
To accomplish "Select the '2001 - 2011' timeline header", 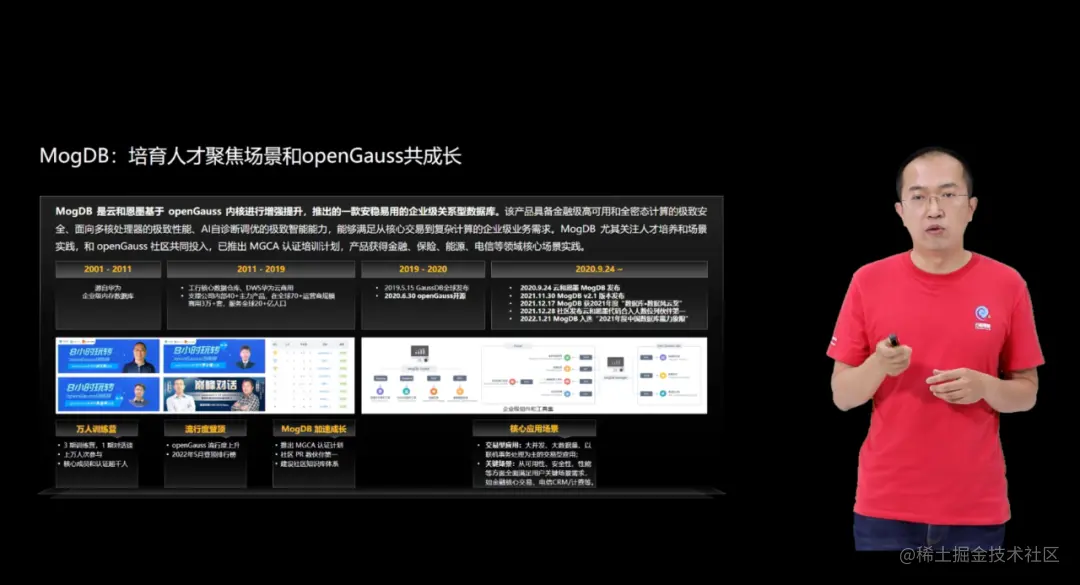I will click(108, 269).
